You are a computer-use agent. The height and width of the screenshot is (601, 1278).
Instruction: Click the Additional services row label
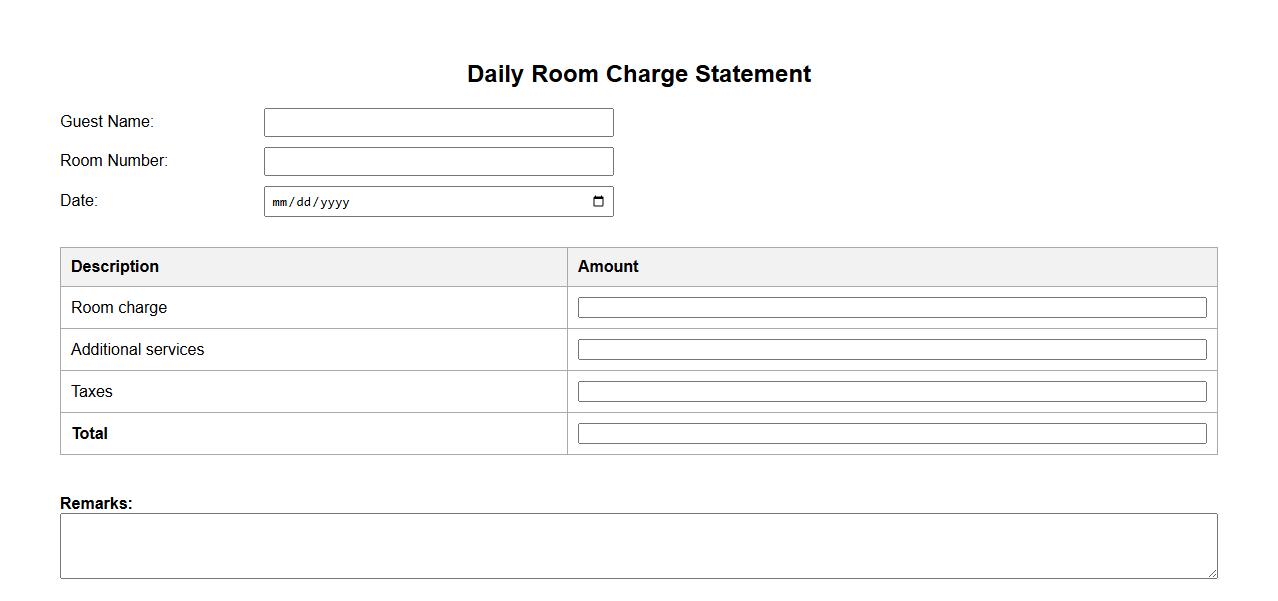coord(138,350)
